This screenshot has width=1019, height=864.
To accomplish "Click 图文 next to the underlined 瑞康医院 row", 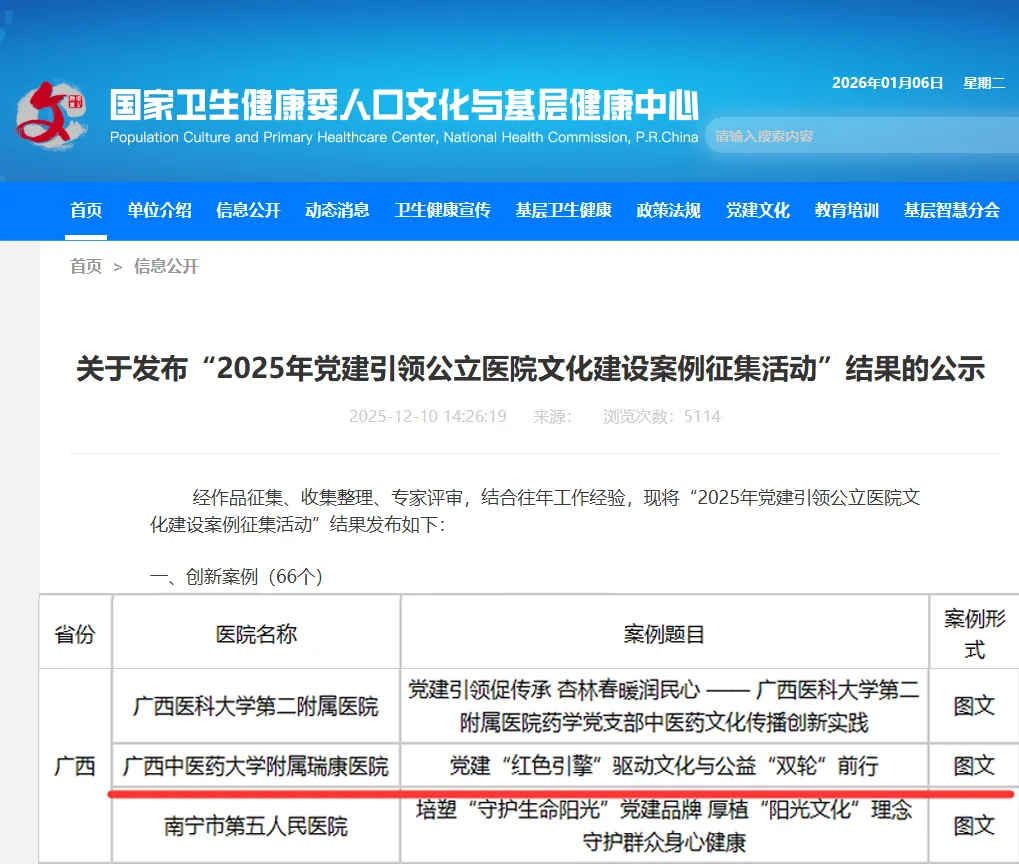I will 974,767.
